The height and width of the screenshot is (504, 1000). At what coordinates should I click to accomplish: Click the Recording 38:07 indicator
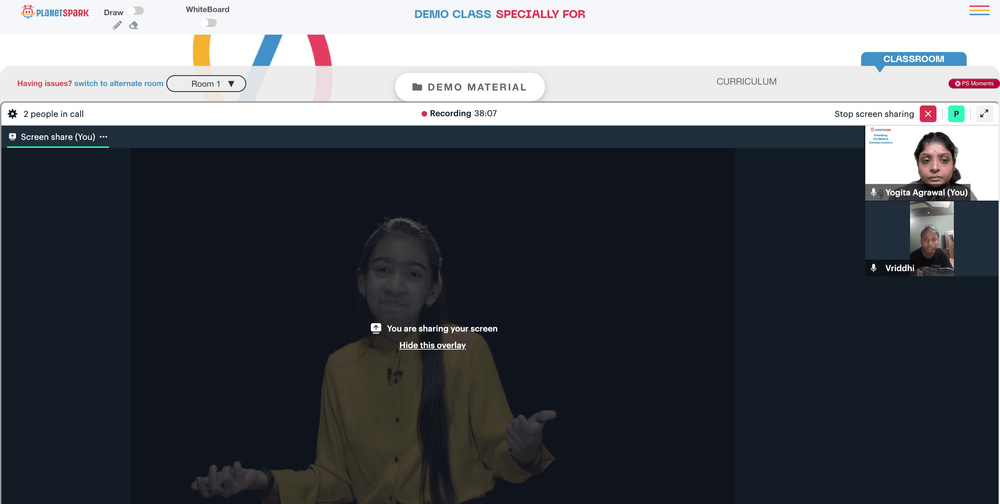coord(459,114)
